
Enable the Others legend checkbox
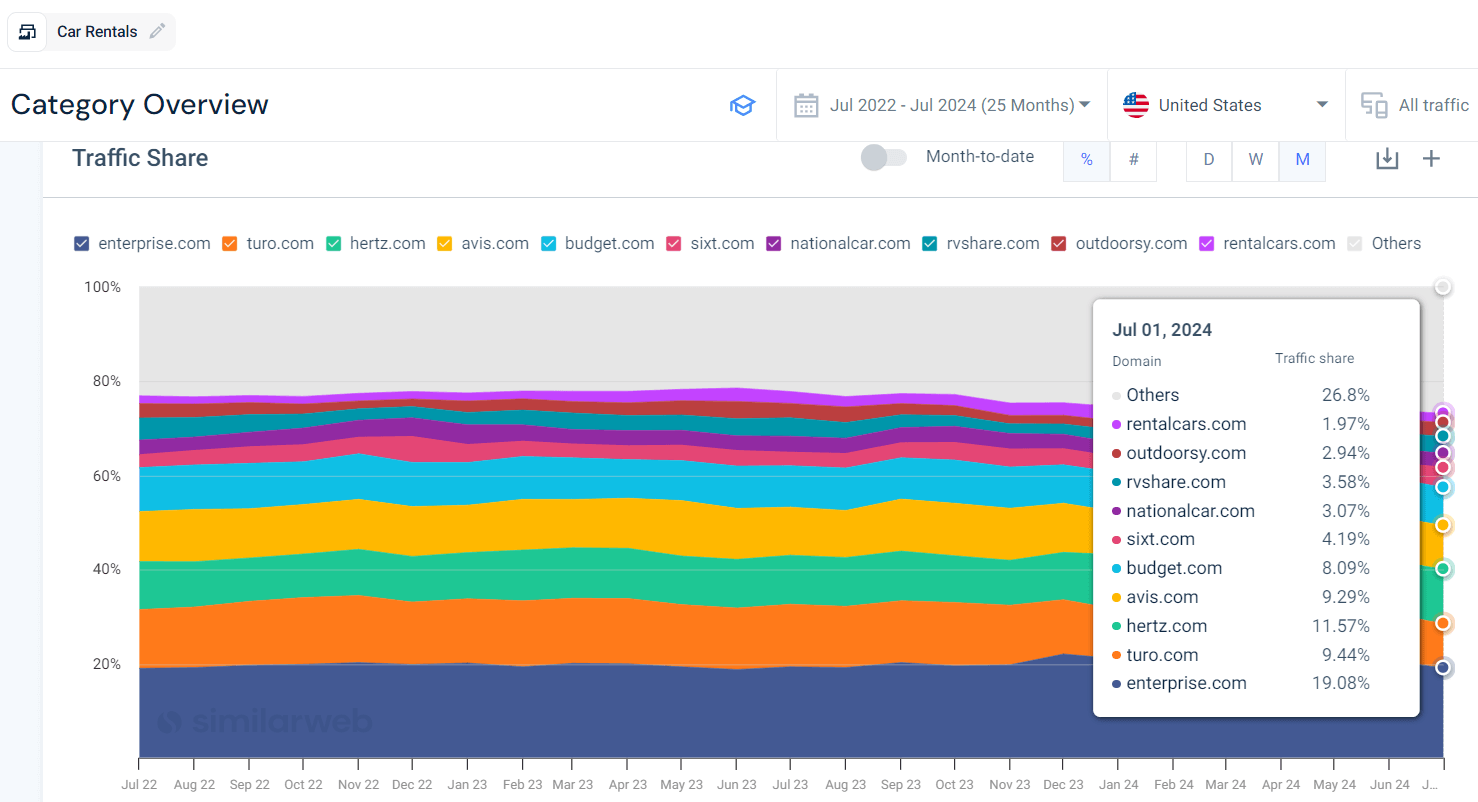[x=1355, y=243]
